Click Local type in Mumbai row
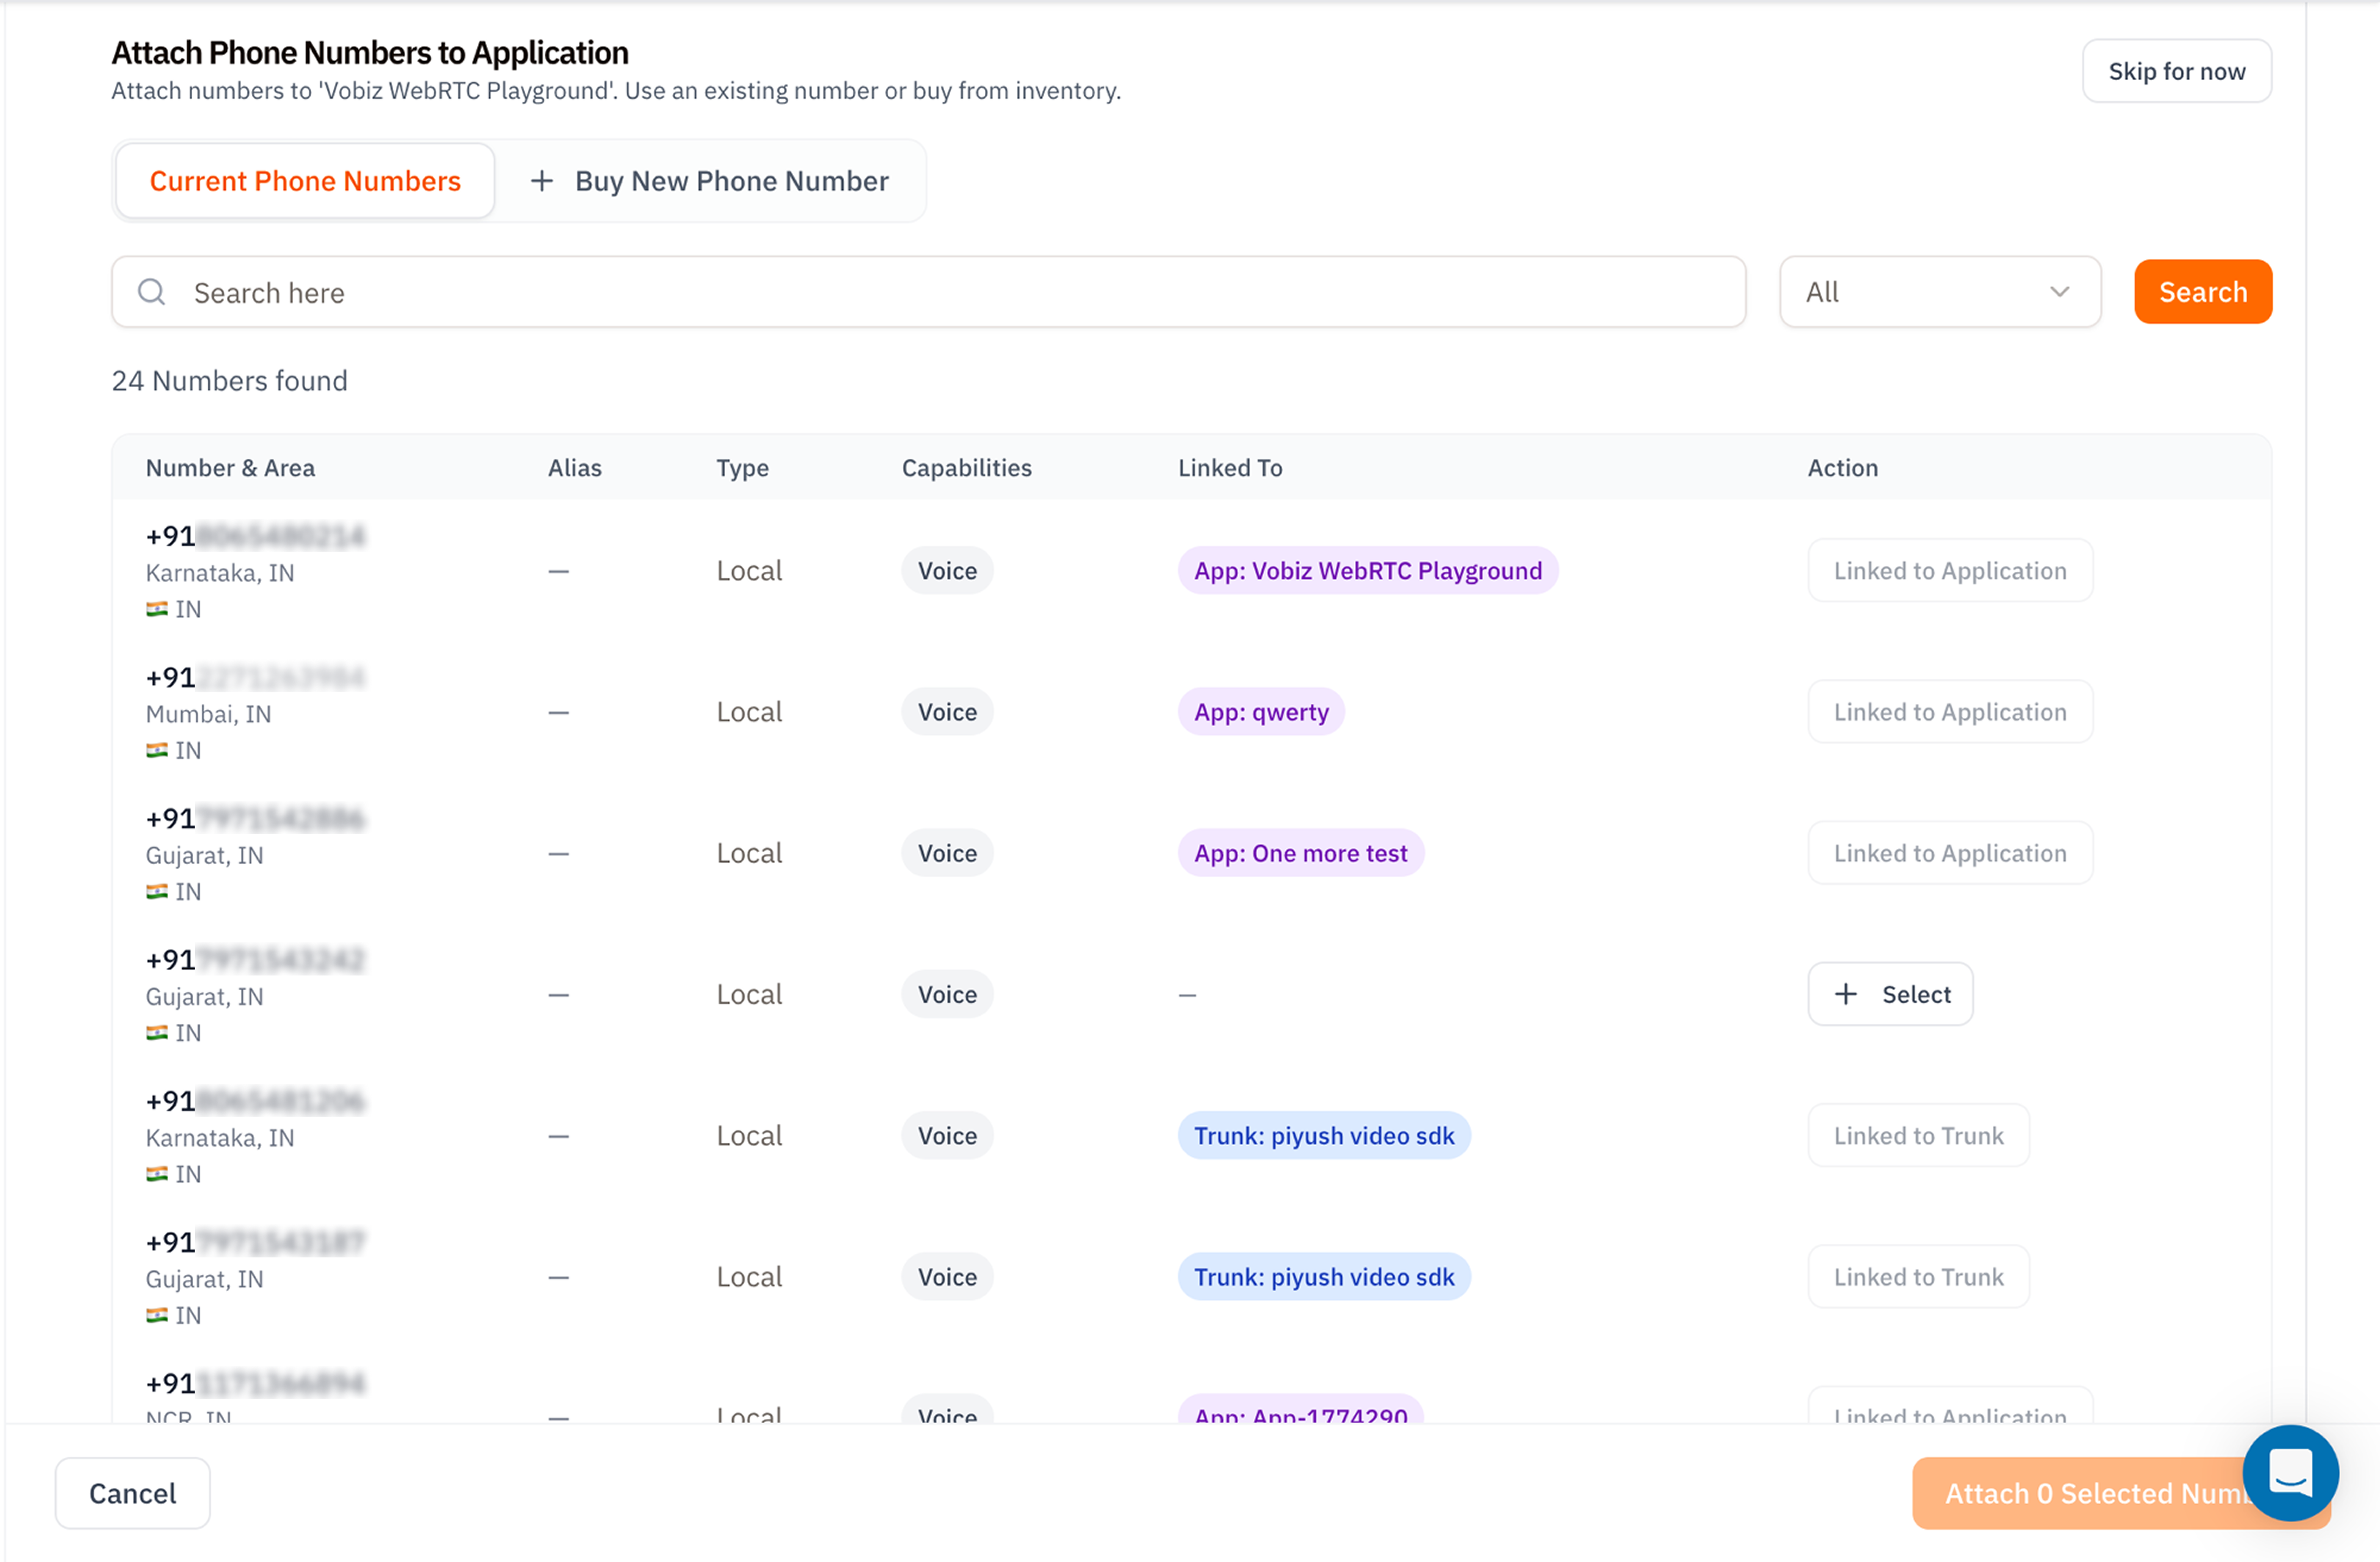 [x=749, y=712]
